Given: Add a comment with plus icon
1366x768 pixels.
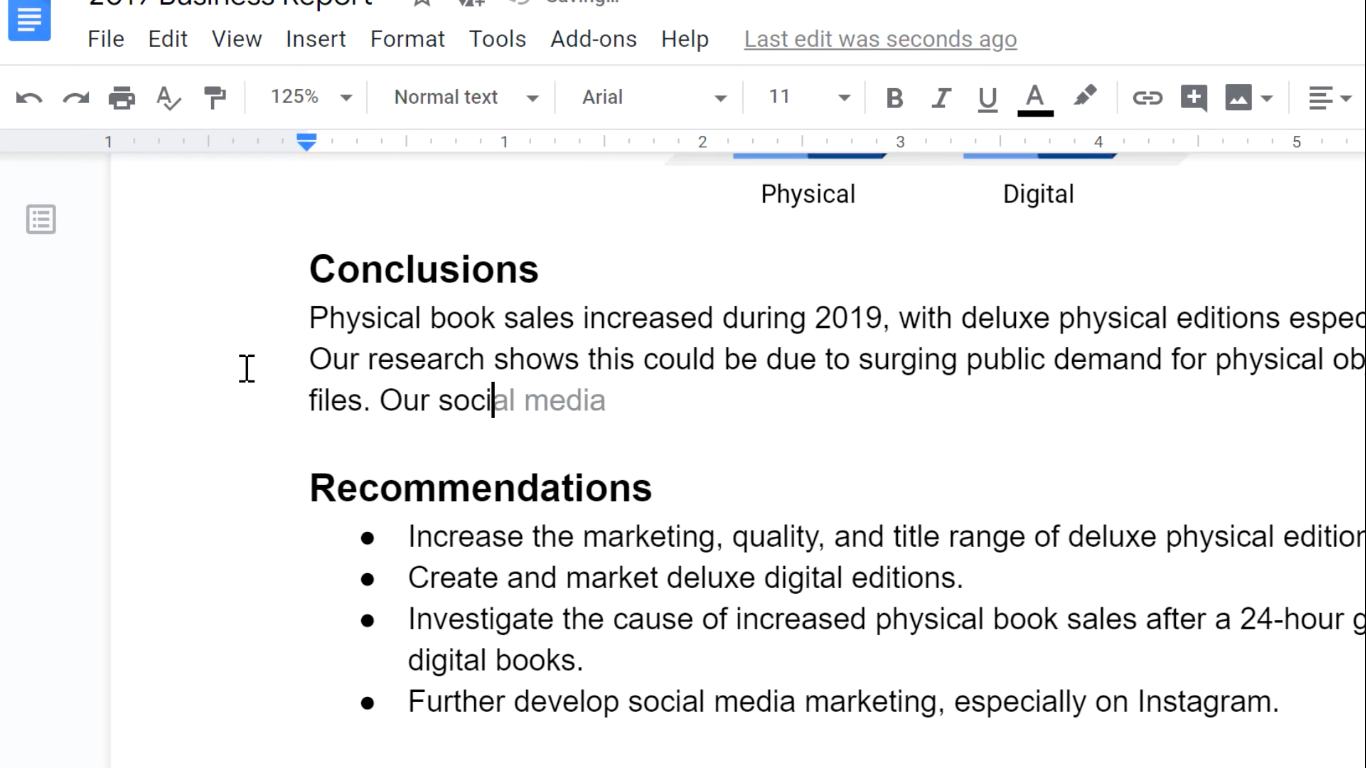Looking at the screenshot, I should 1193,98.
